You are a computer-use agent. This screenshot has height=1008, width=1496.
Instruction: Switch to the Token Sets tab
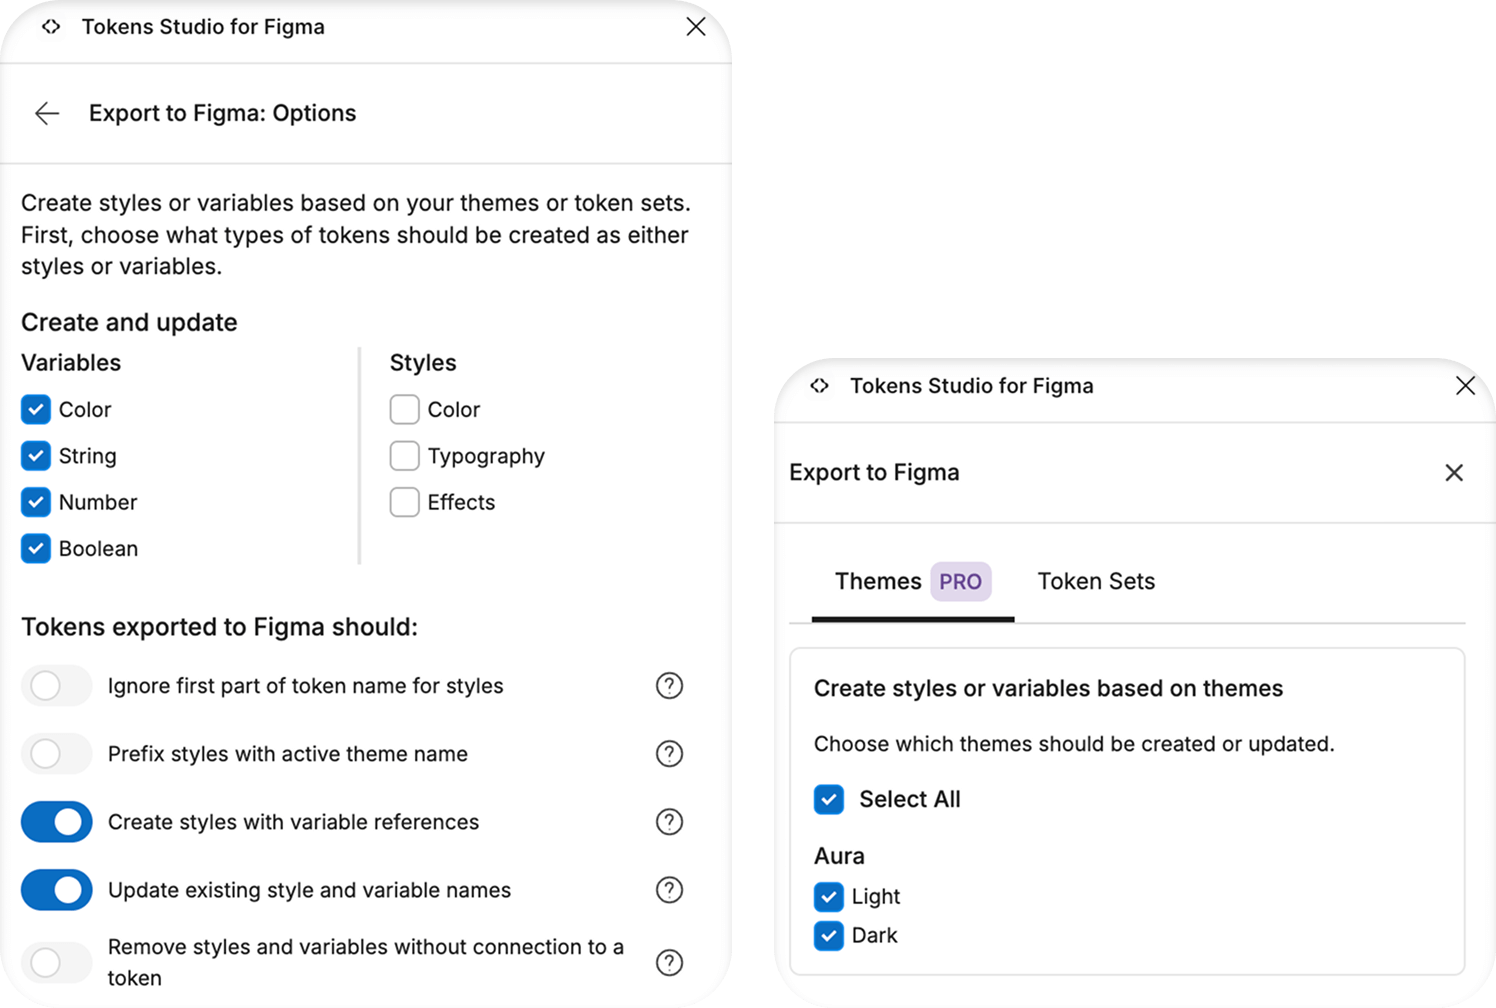pos(1096,581)
